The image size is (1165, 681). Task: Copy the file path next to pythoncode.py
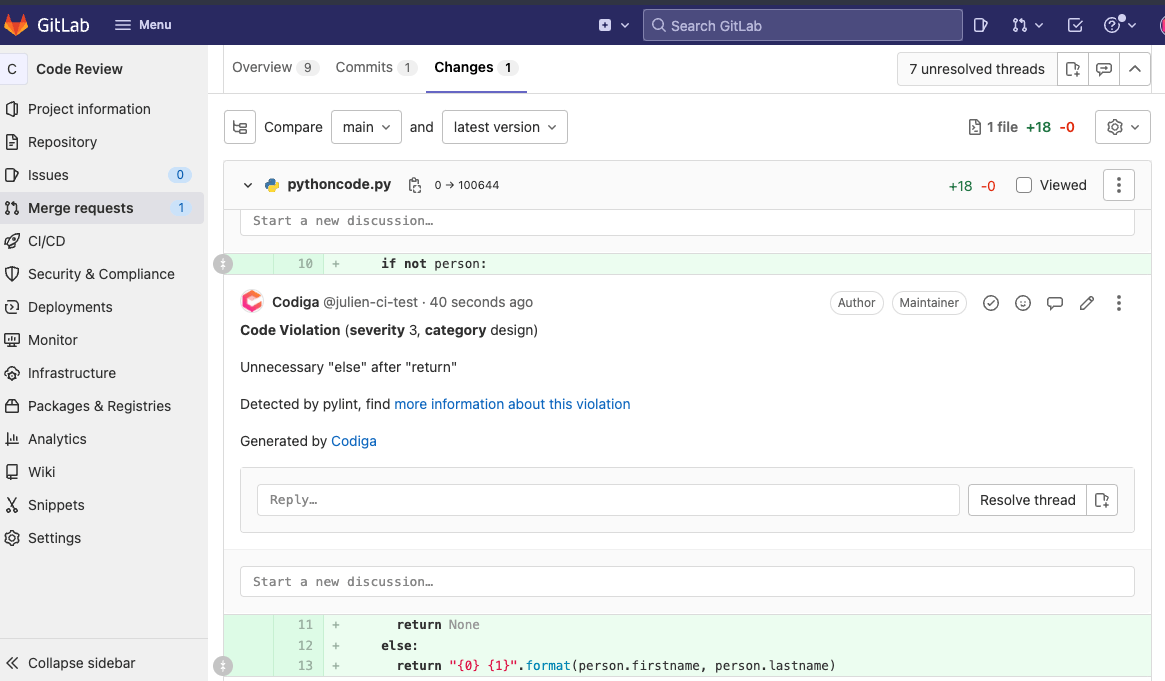(414, 184)
